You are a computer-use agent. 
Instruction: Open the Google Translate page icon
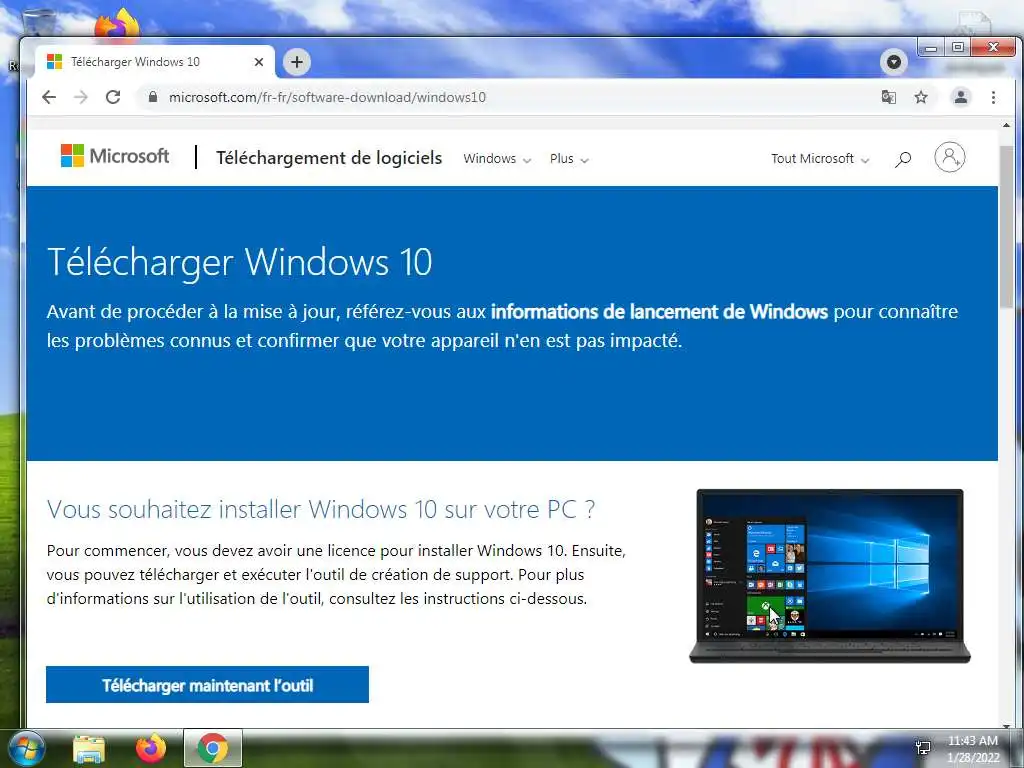(888, 97)
